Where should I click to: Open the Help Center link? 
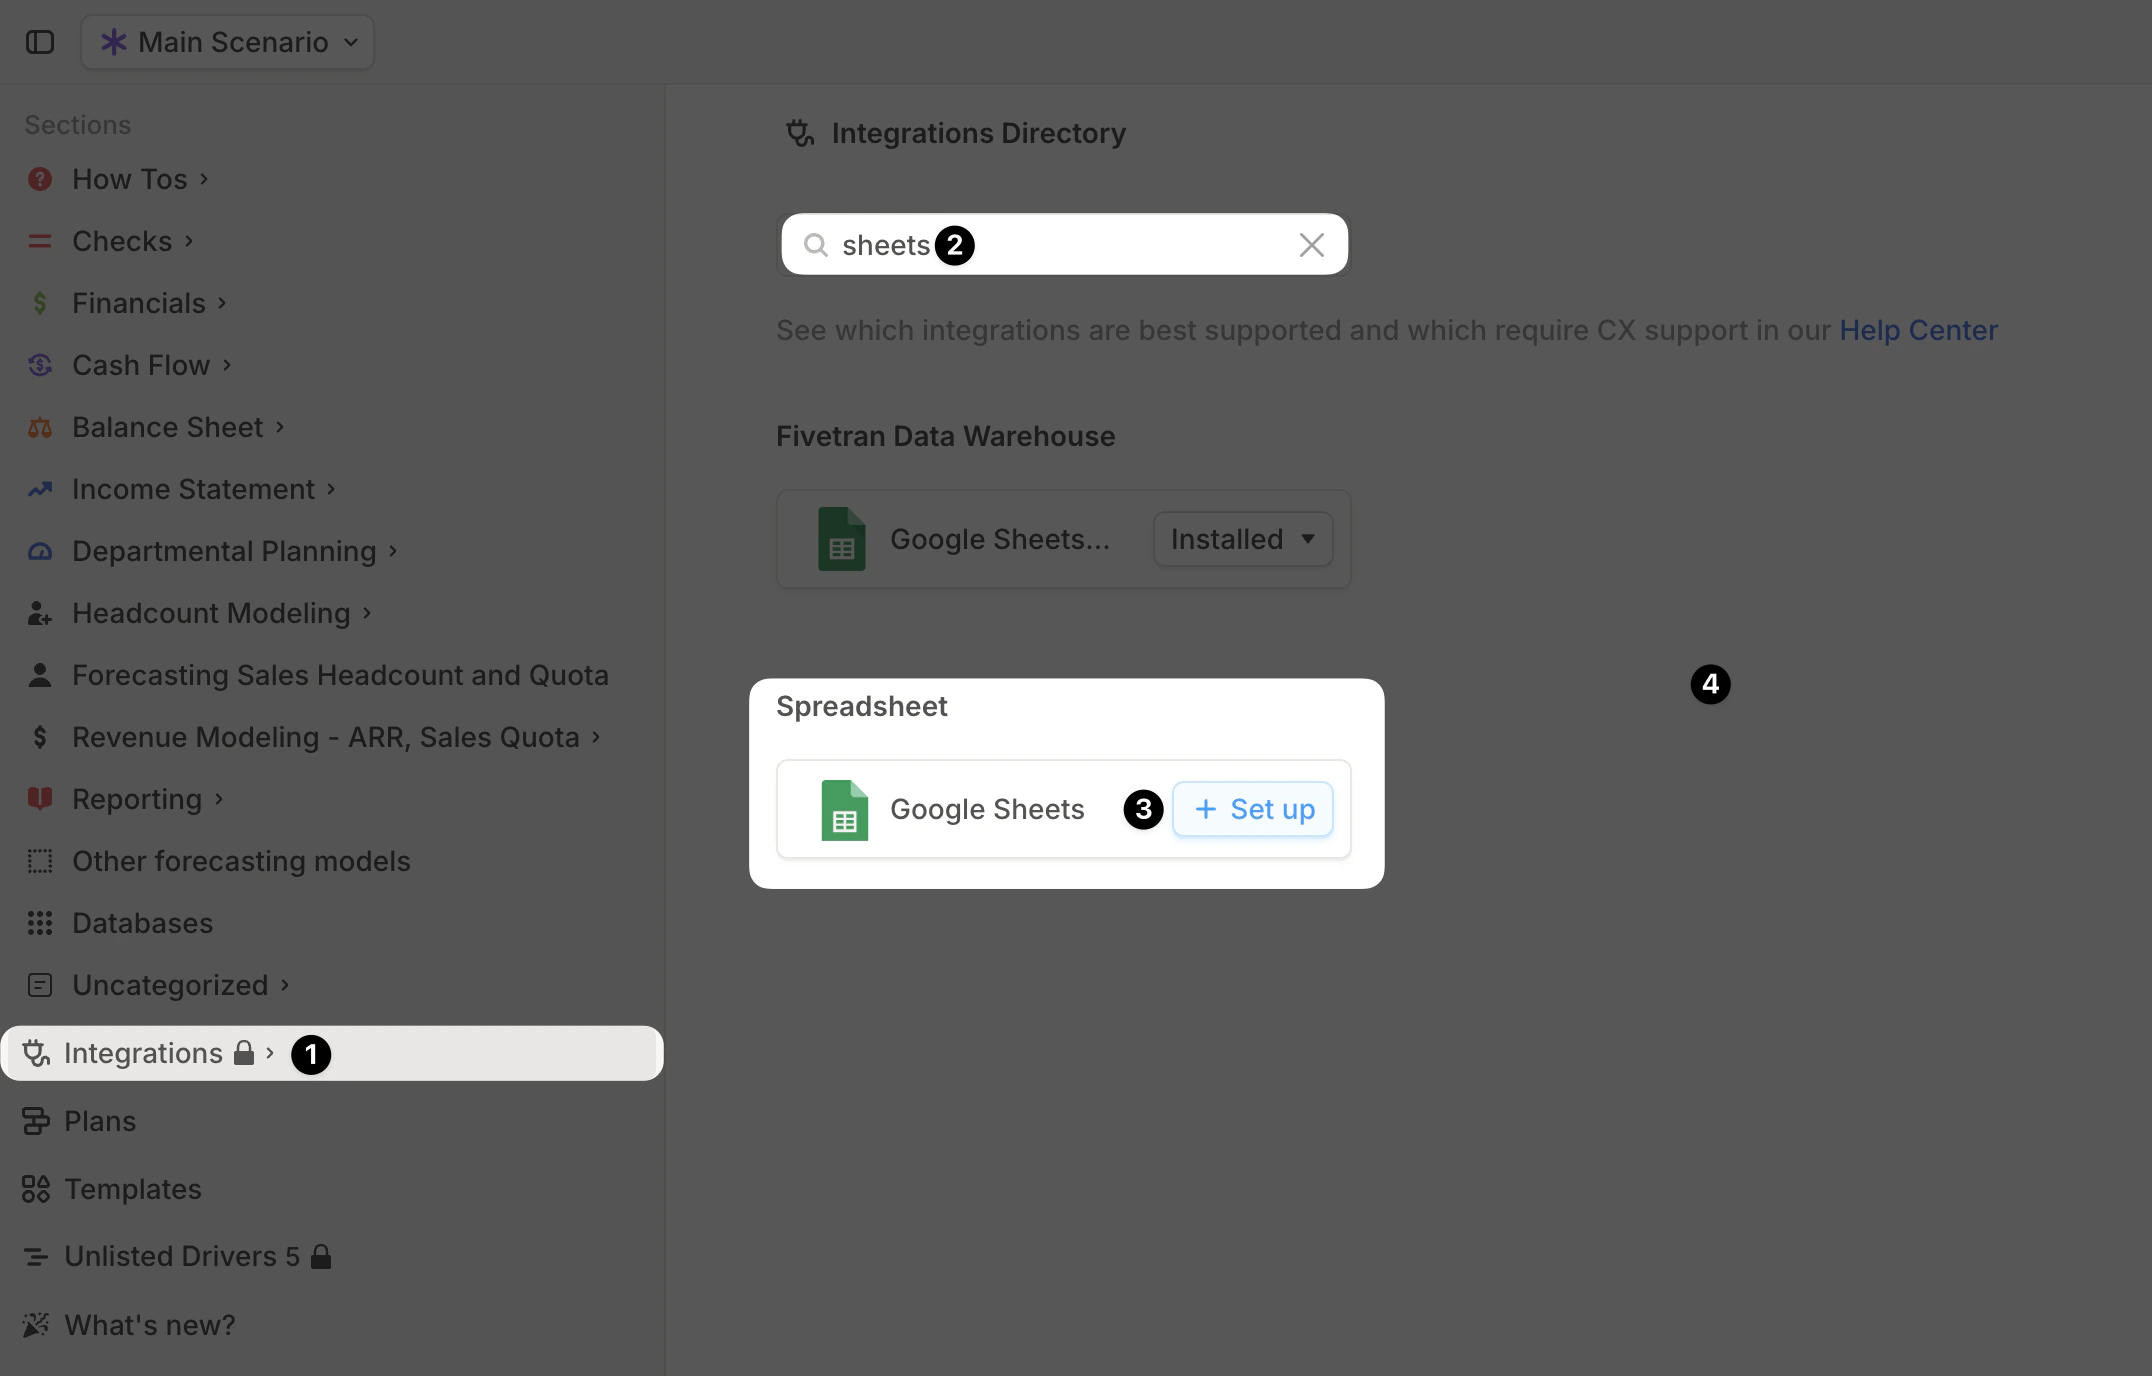(1918, 330)
